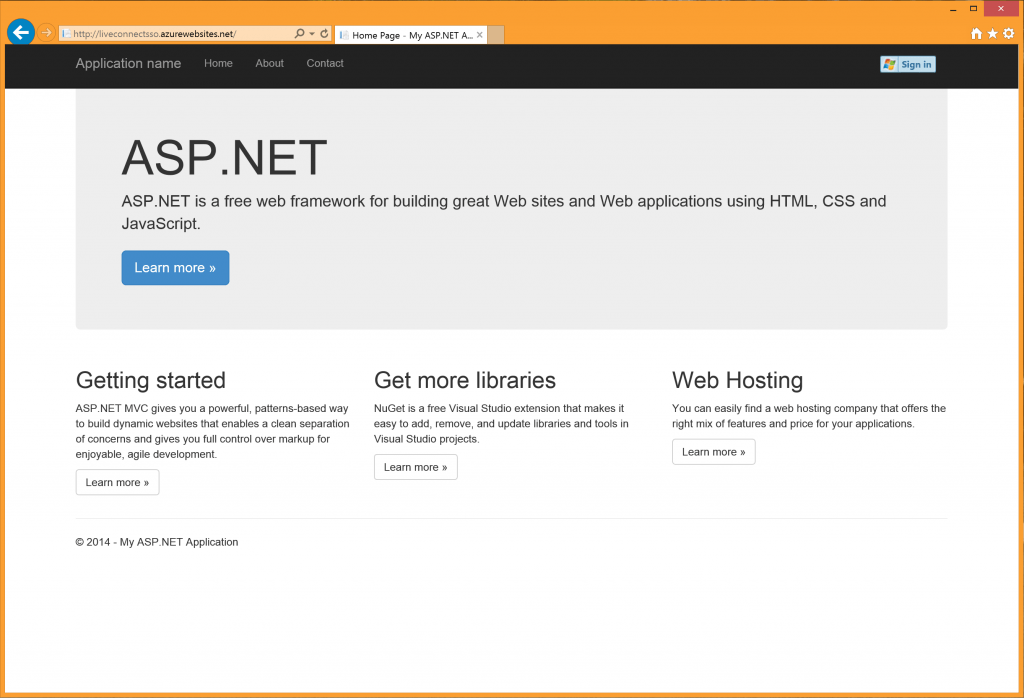Open a new blank tab
The height and width of the screenshot is (698, 1024).
tap(496, 35)
